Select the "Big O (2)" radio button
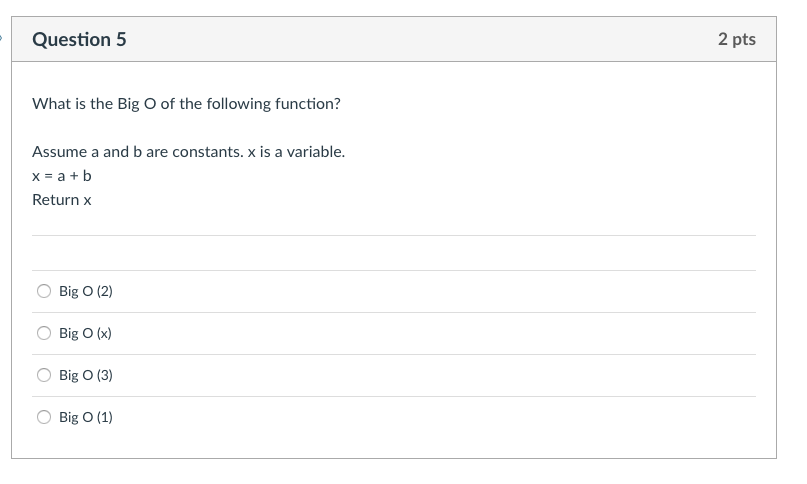This screenshot has width=807, height=484. (x=44, y=292)
